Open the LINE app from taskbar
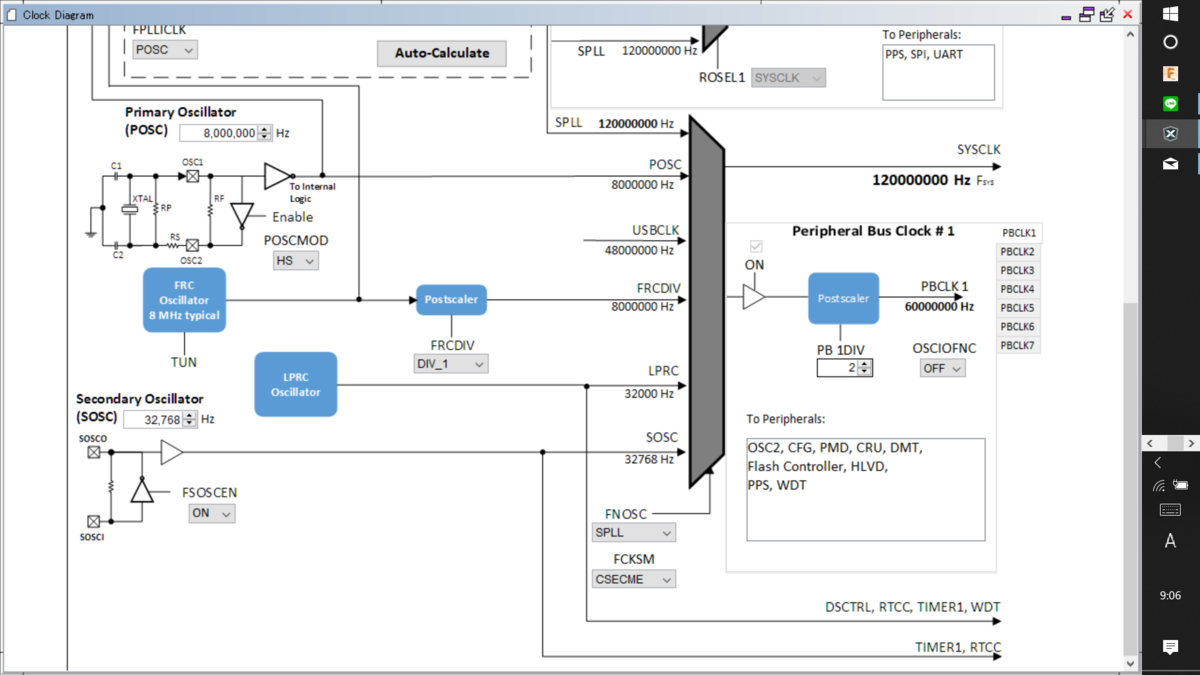The height and width of the screenshot is (675, 1200). (1171, 104)
